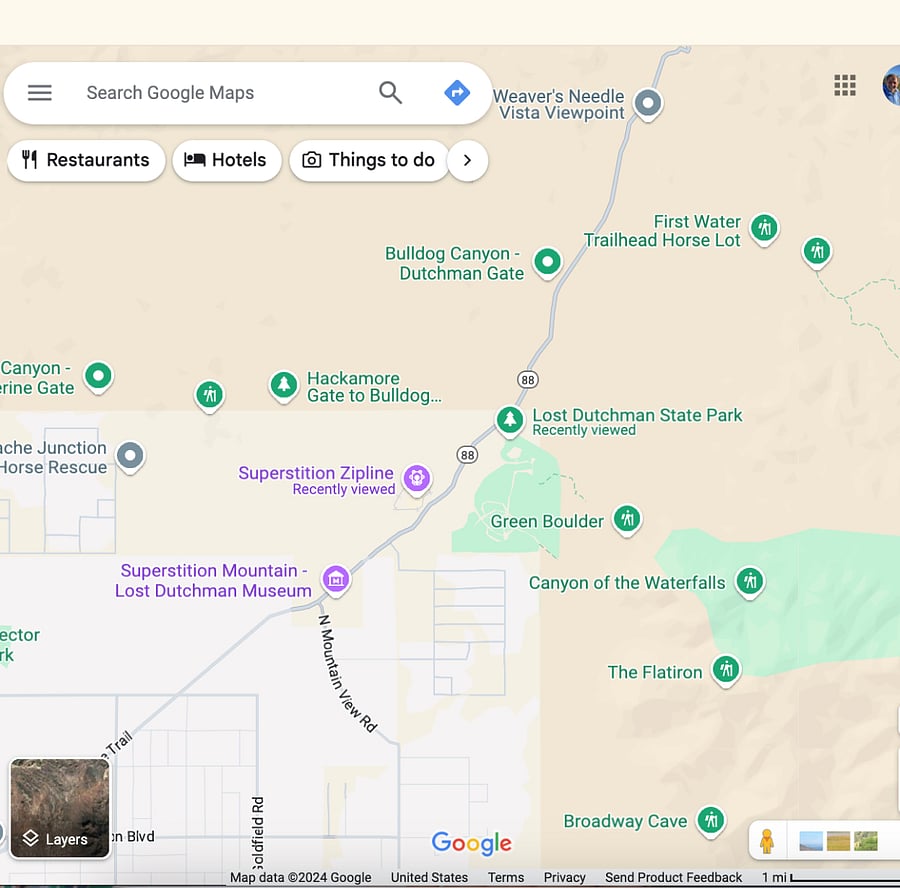Click the Apache Junction Horse Rescue pin
900x888 pixels.
tap(130, 456)
